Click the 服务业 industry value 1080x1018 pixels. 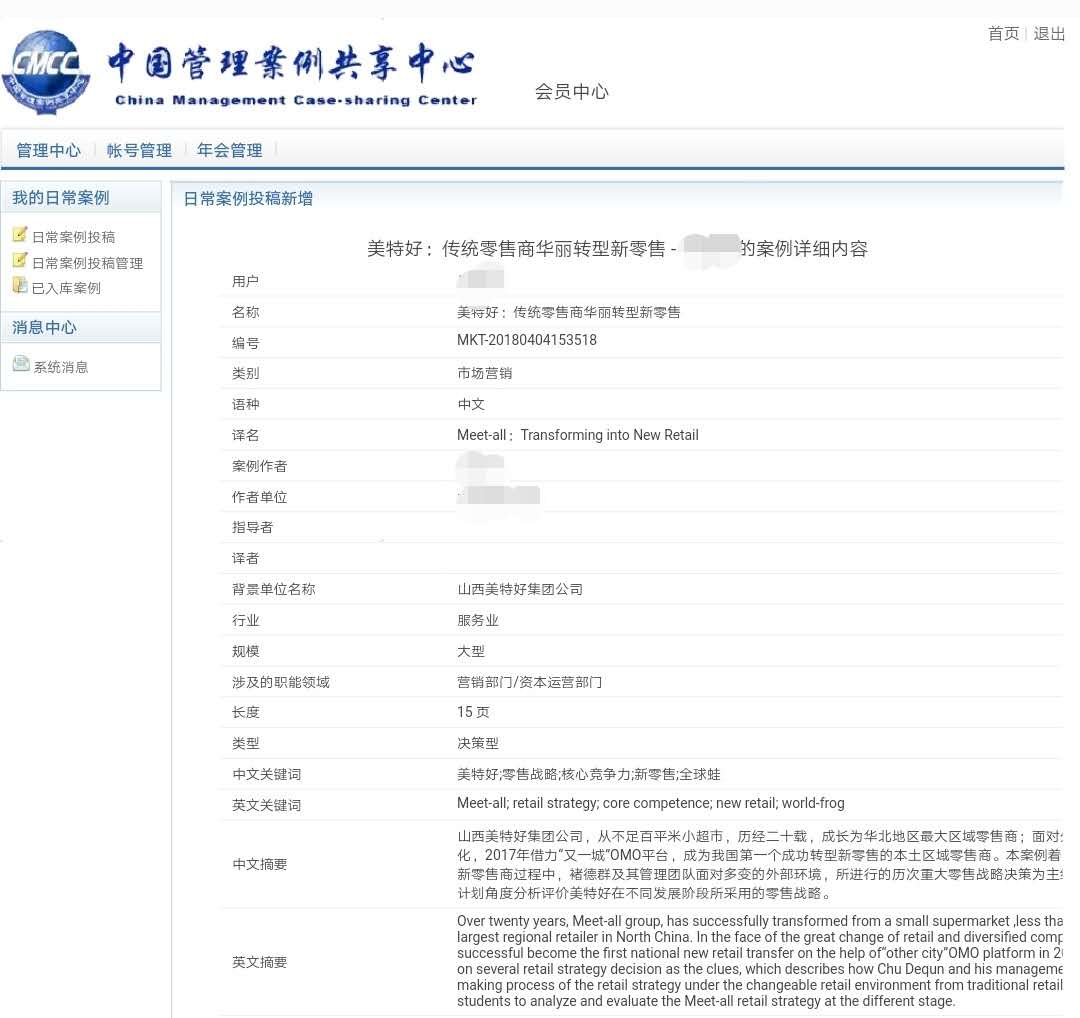[x=478, y=621]
